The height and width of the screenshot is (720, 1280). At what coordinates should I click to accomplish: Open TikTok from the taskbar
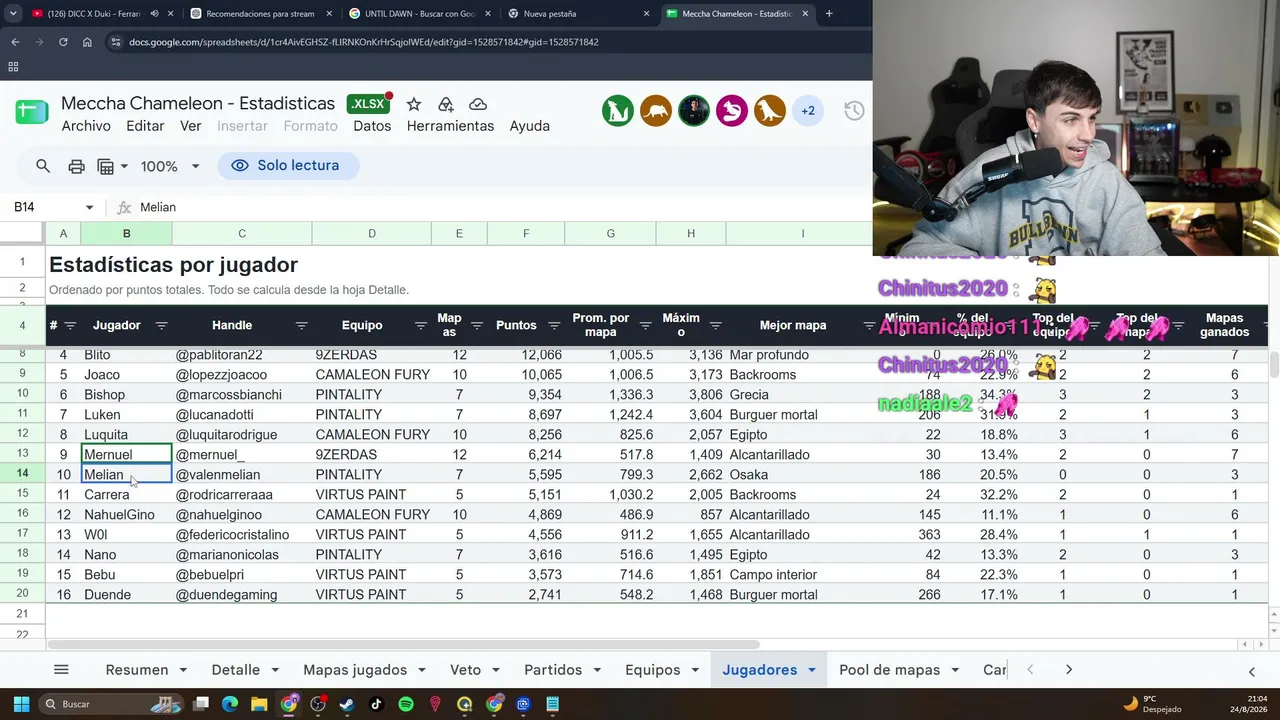pos(376,704)
